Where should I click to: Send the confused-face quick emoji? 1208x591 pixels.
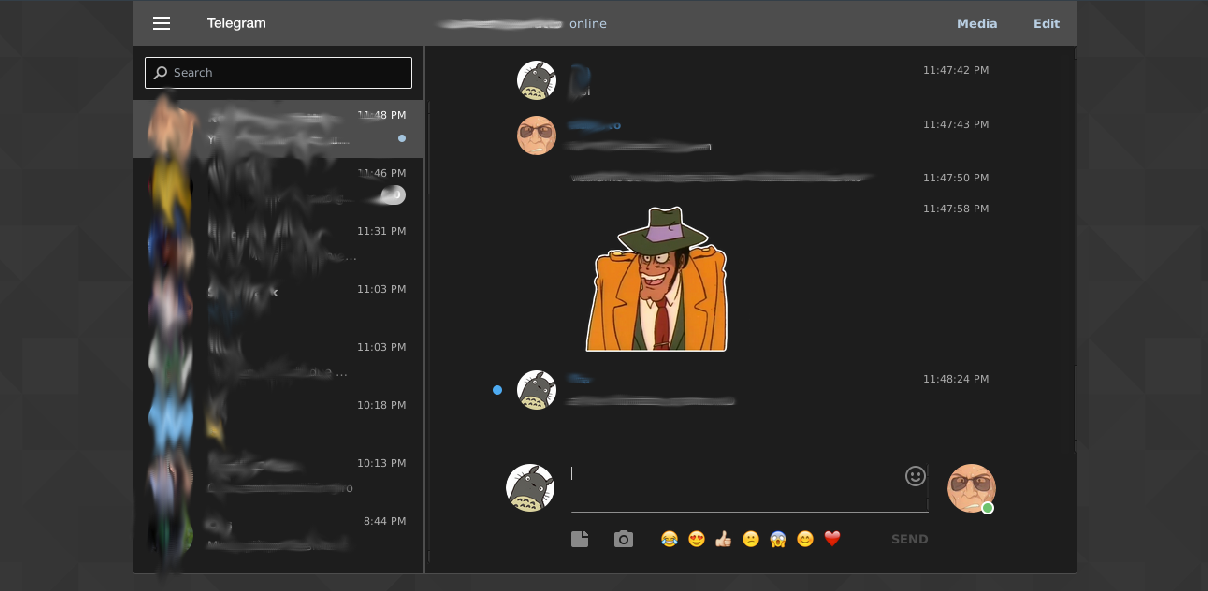point(749,538)
